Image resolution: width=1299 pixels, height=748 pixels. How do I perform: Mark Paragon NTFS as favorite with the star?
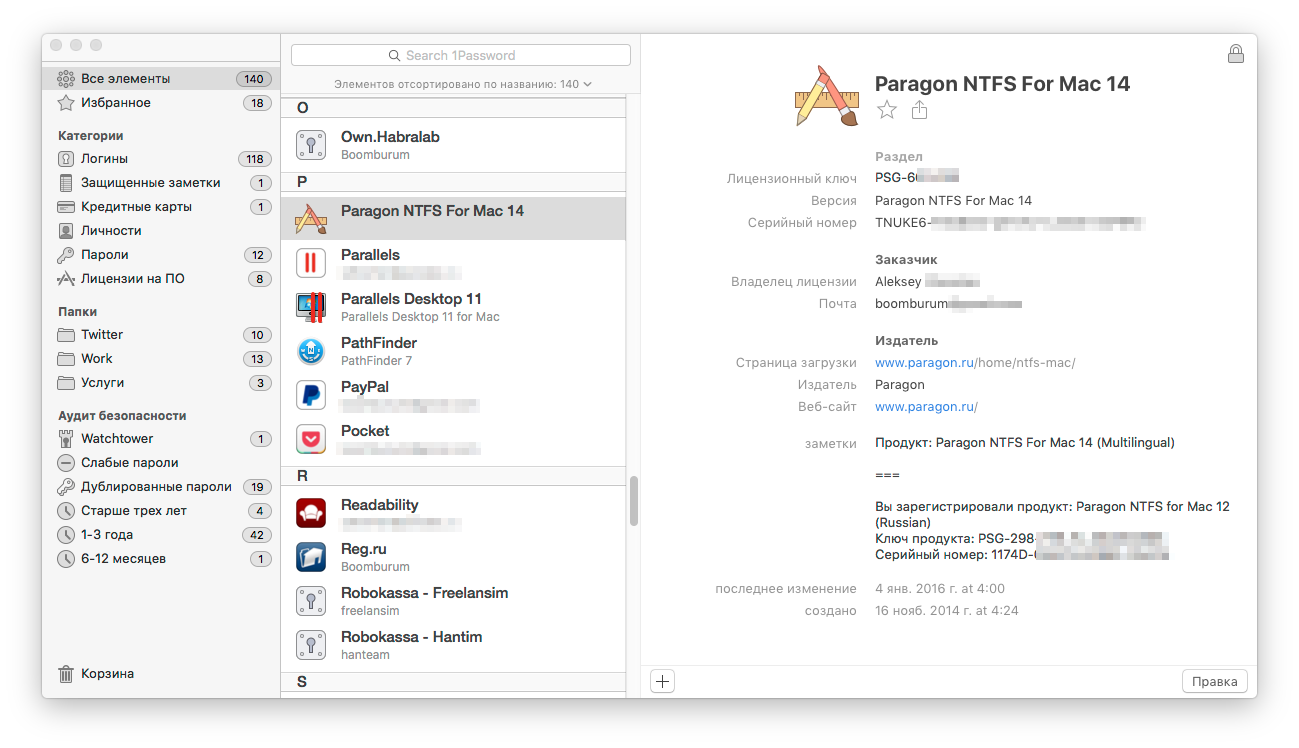click(887, 110)
